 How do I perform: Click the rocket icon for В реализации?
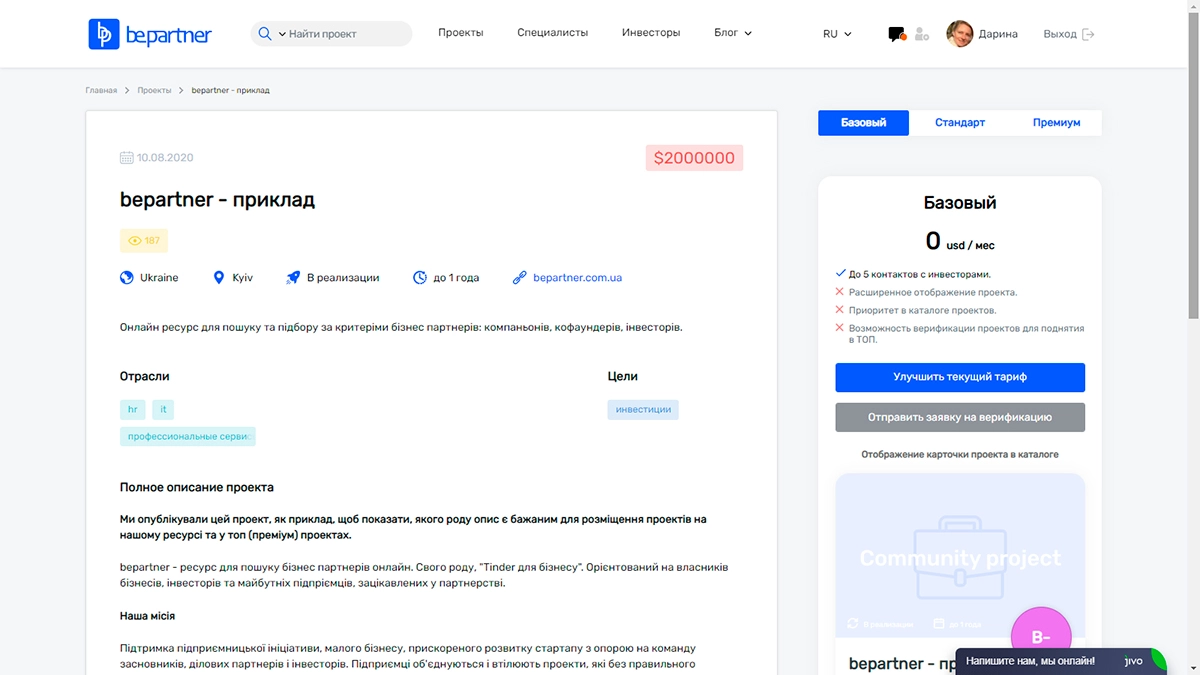(293, 278)
